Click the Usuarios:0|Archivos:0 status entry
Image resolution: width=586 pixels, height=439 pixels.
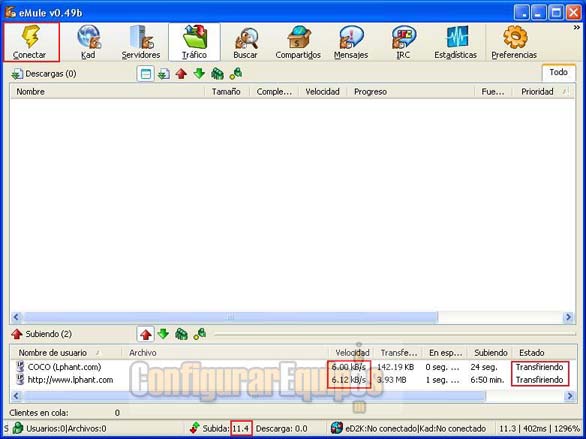[x=66, y=429]
